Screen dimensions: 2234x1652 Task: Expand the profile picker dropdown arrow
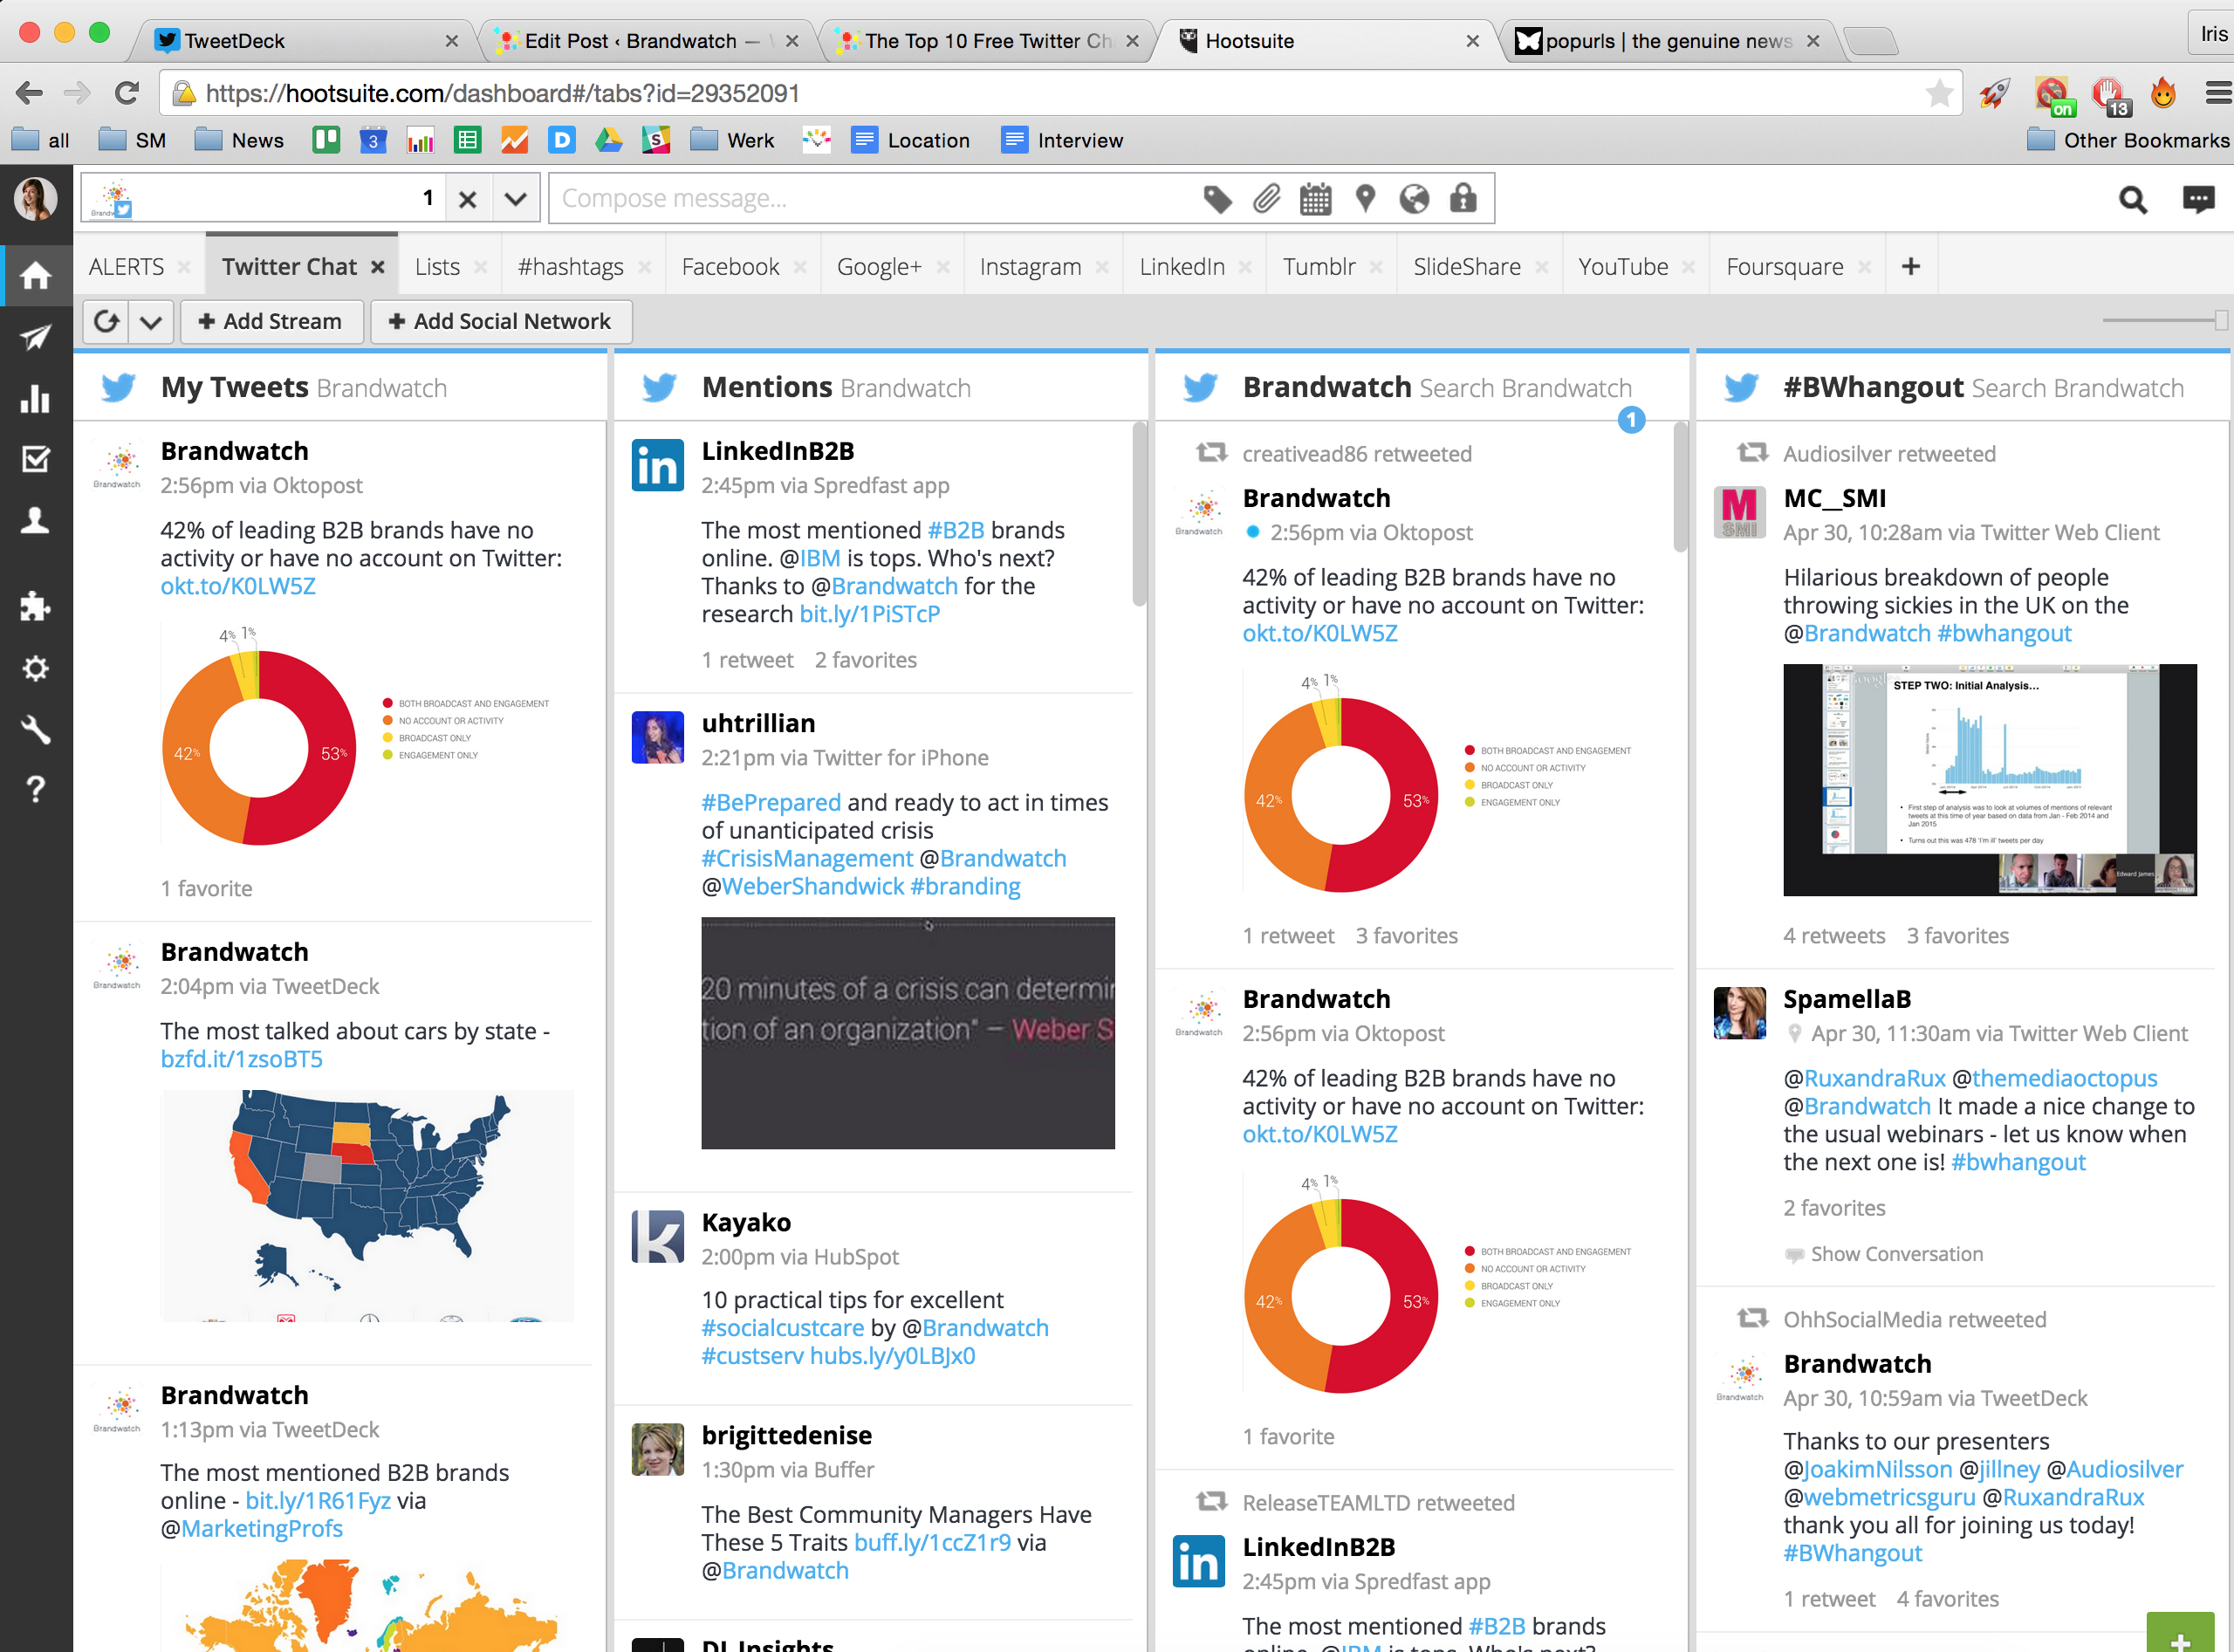tap(515, 199)
